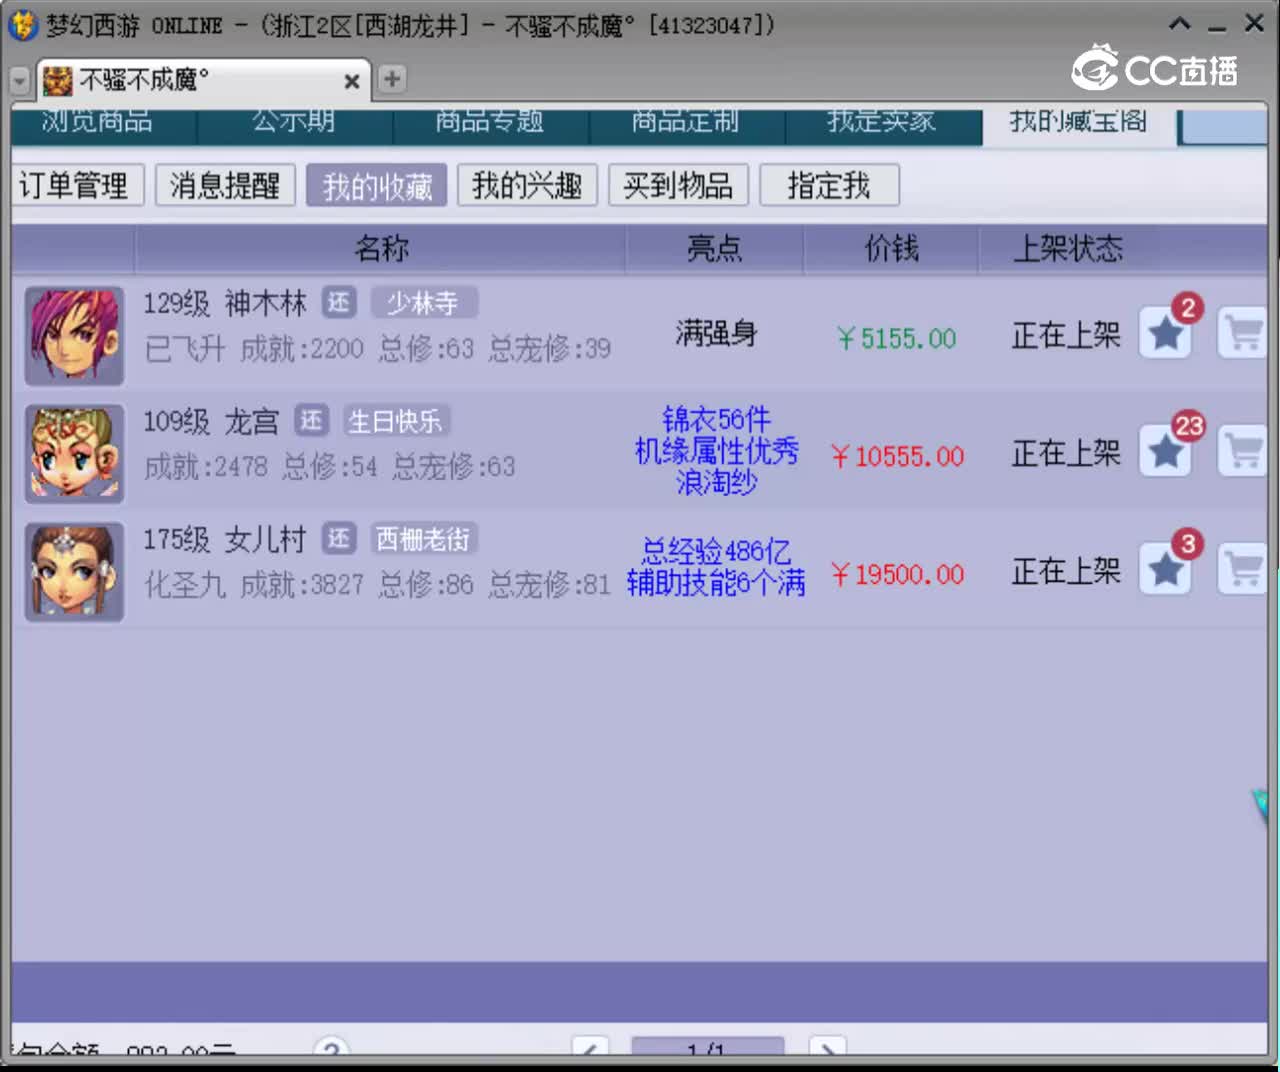Click the 西栅老街 server tag
The image size is (1280, 1072).
[x=424, y=539]
